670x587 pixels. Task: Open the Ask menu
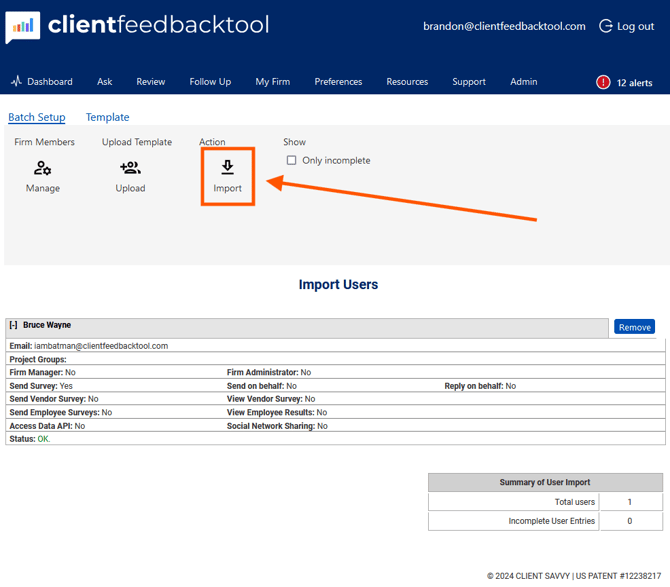coord(104,82)
